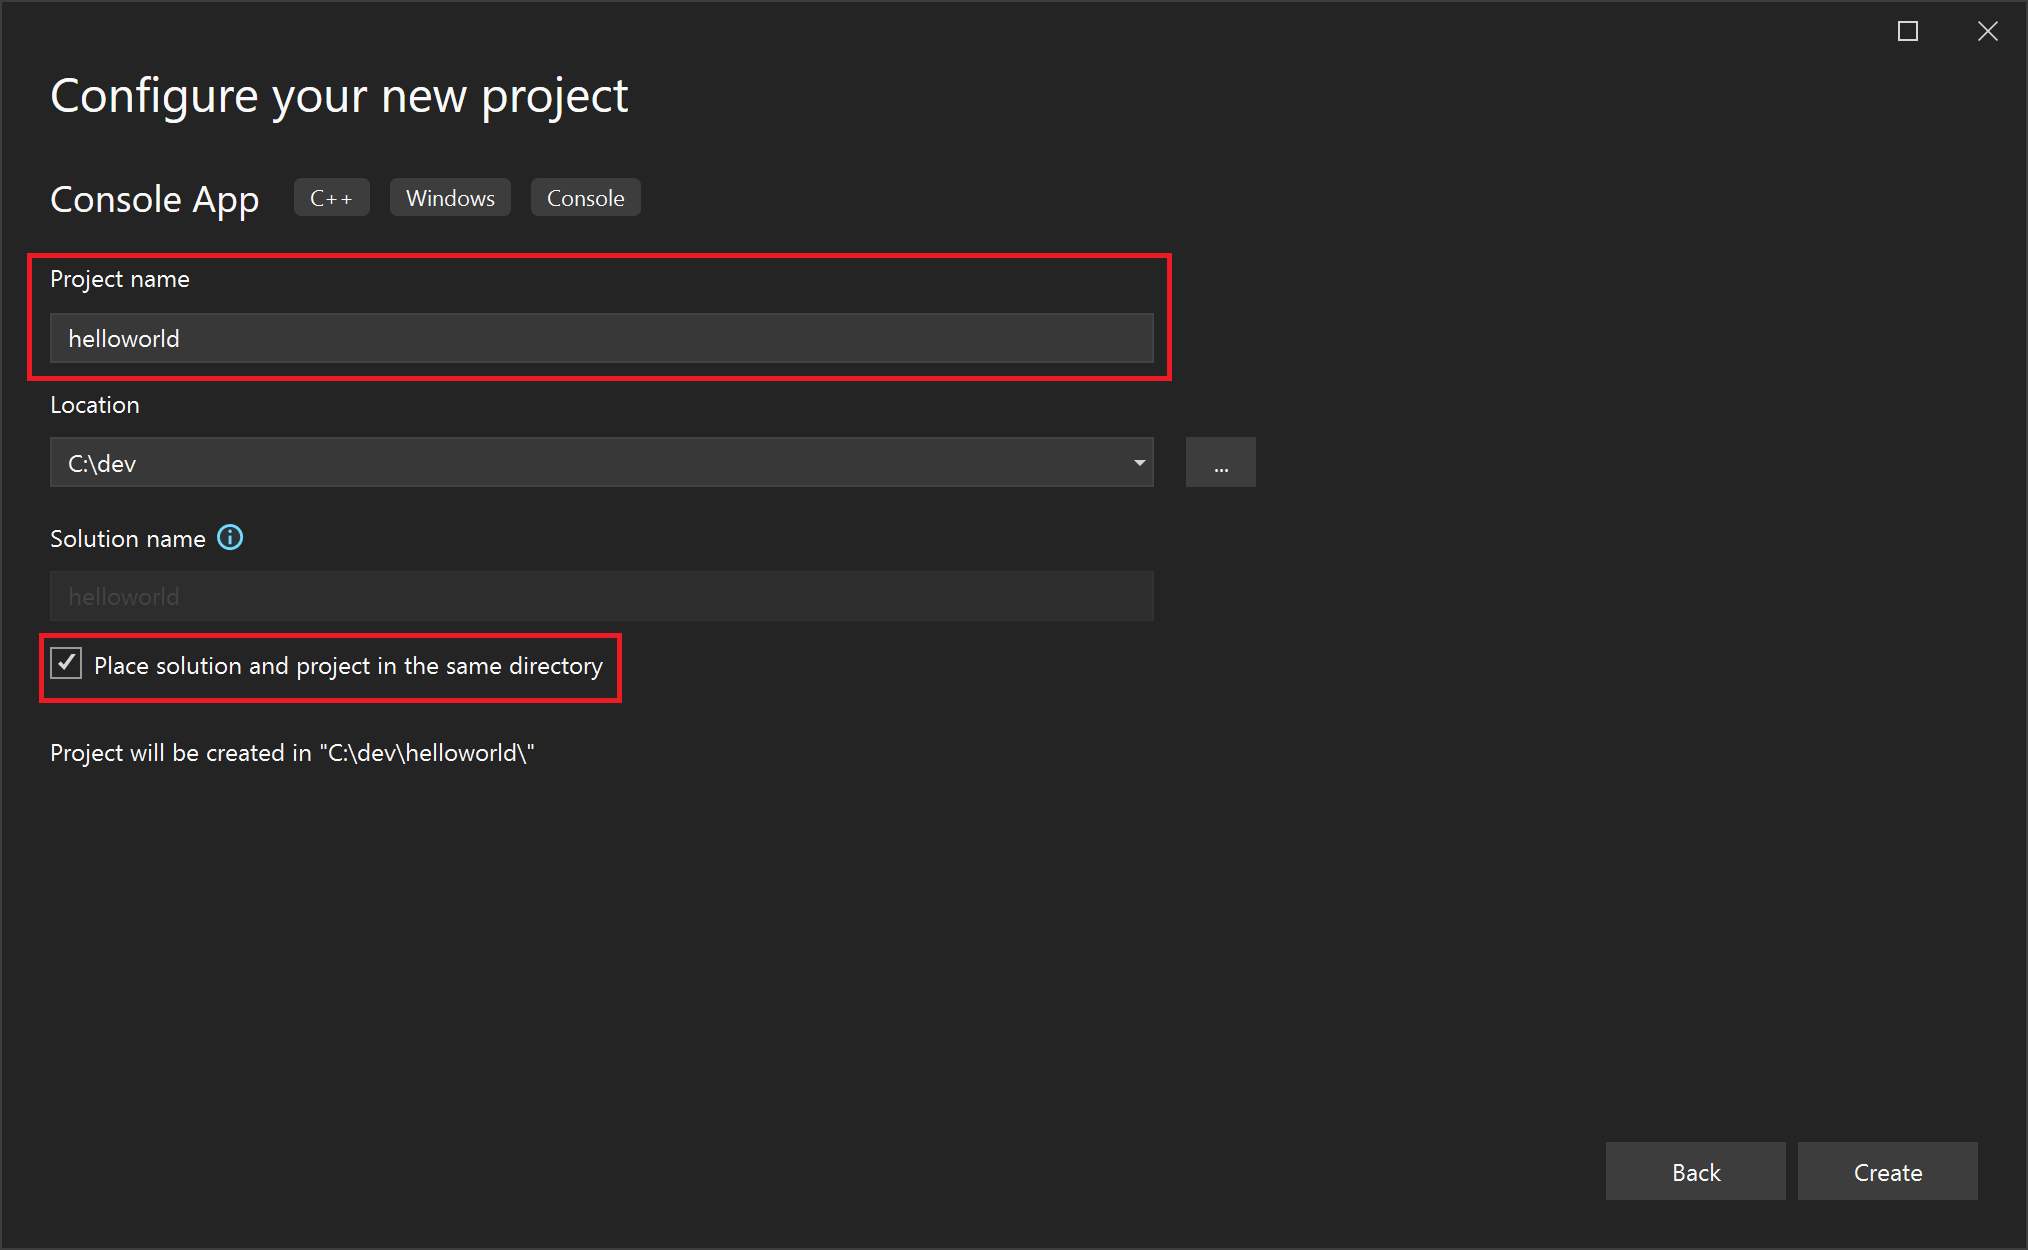Click the Solution name info icon
The width and height of the screenshot is (2028, 1250).
tap(230, 537)
